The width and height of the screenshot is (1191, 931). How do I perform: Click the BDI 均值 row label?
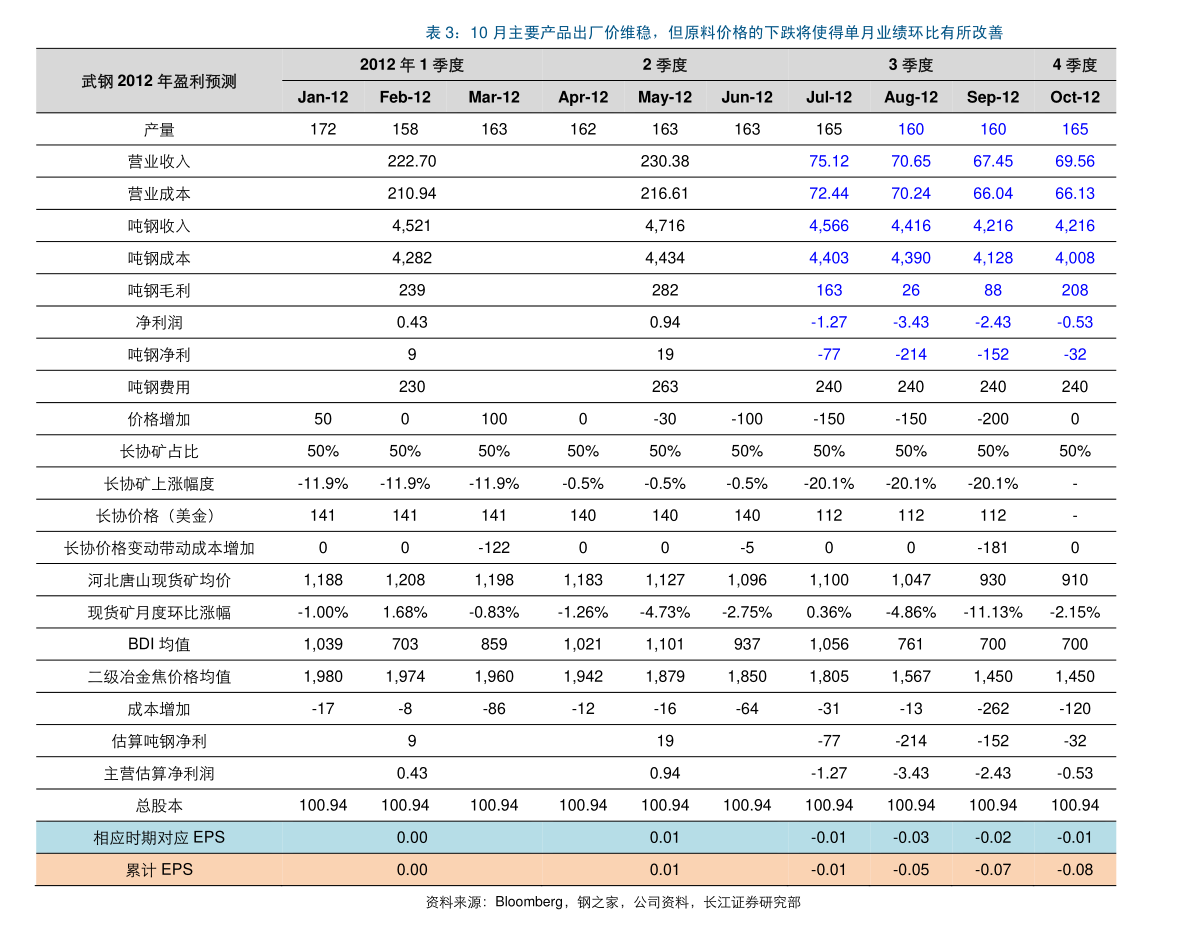click(159, 645)
